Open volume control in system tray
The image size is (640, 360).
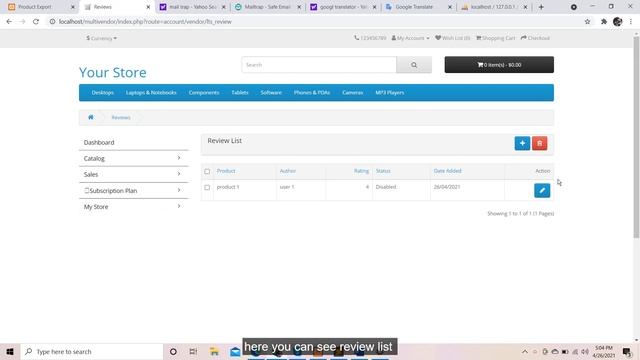tap(585, 351)
